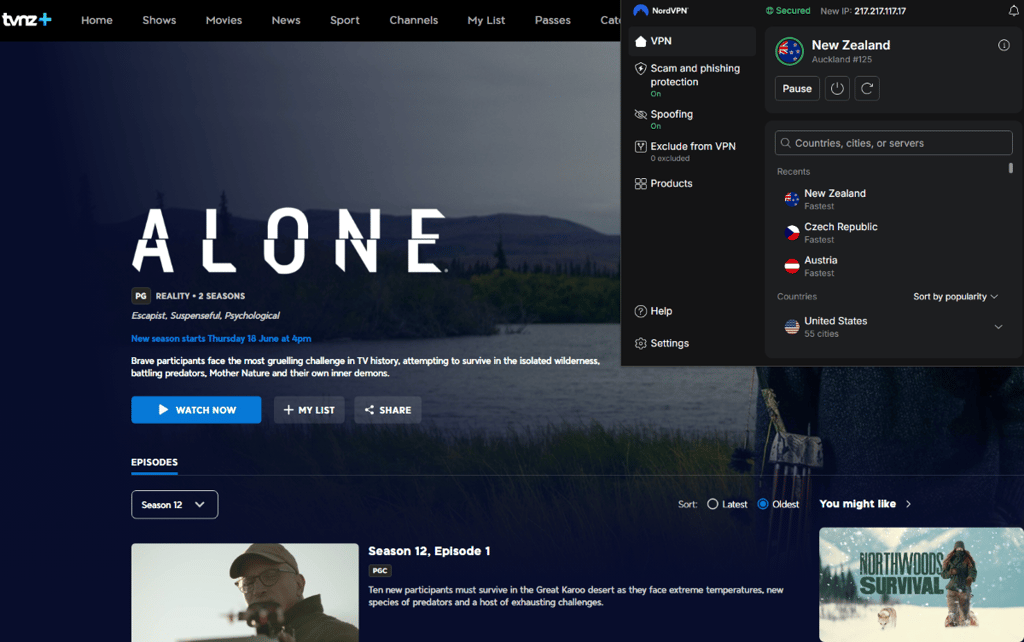Screen dimensions: 1024x642
Task: Go to News in TVNZ+ navigation
Action: coord(286,20)
